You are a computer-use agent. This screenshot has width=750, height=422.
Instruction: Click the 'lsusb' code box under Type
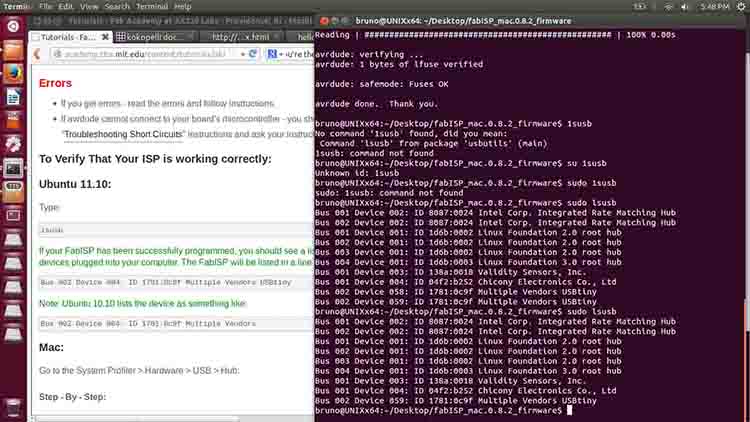pyautogui.click(x=176, y=230)
